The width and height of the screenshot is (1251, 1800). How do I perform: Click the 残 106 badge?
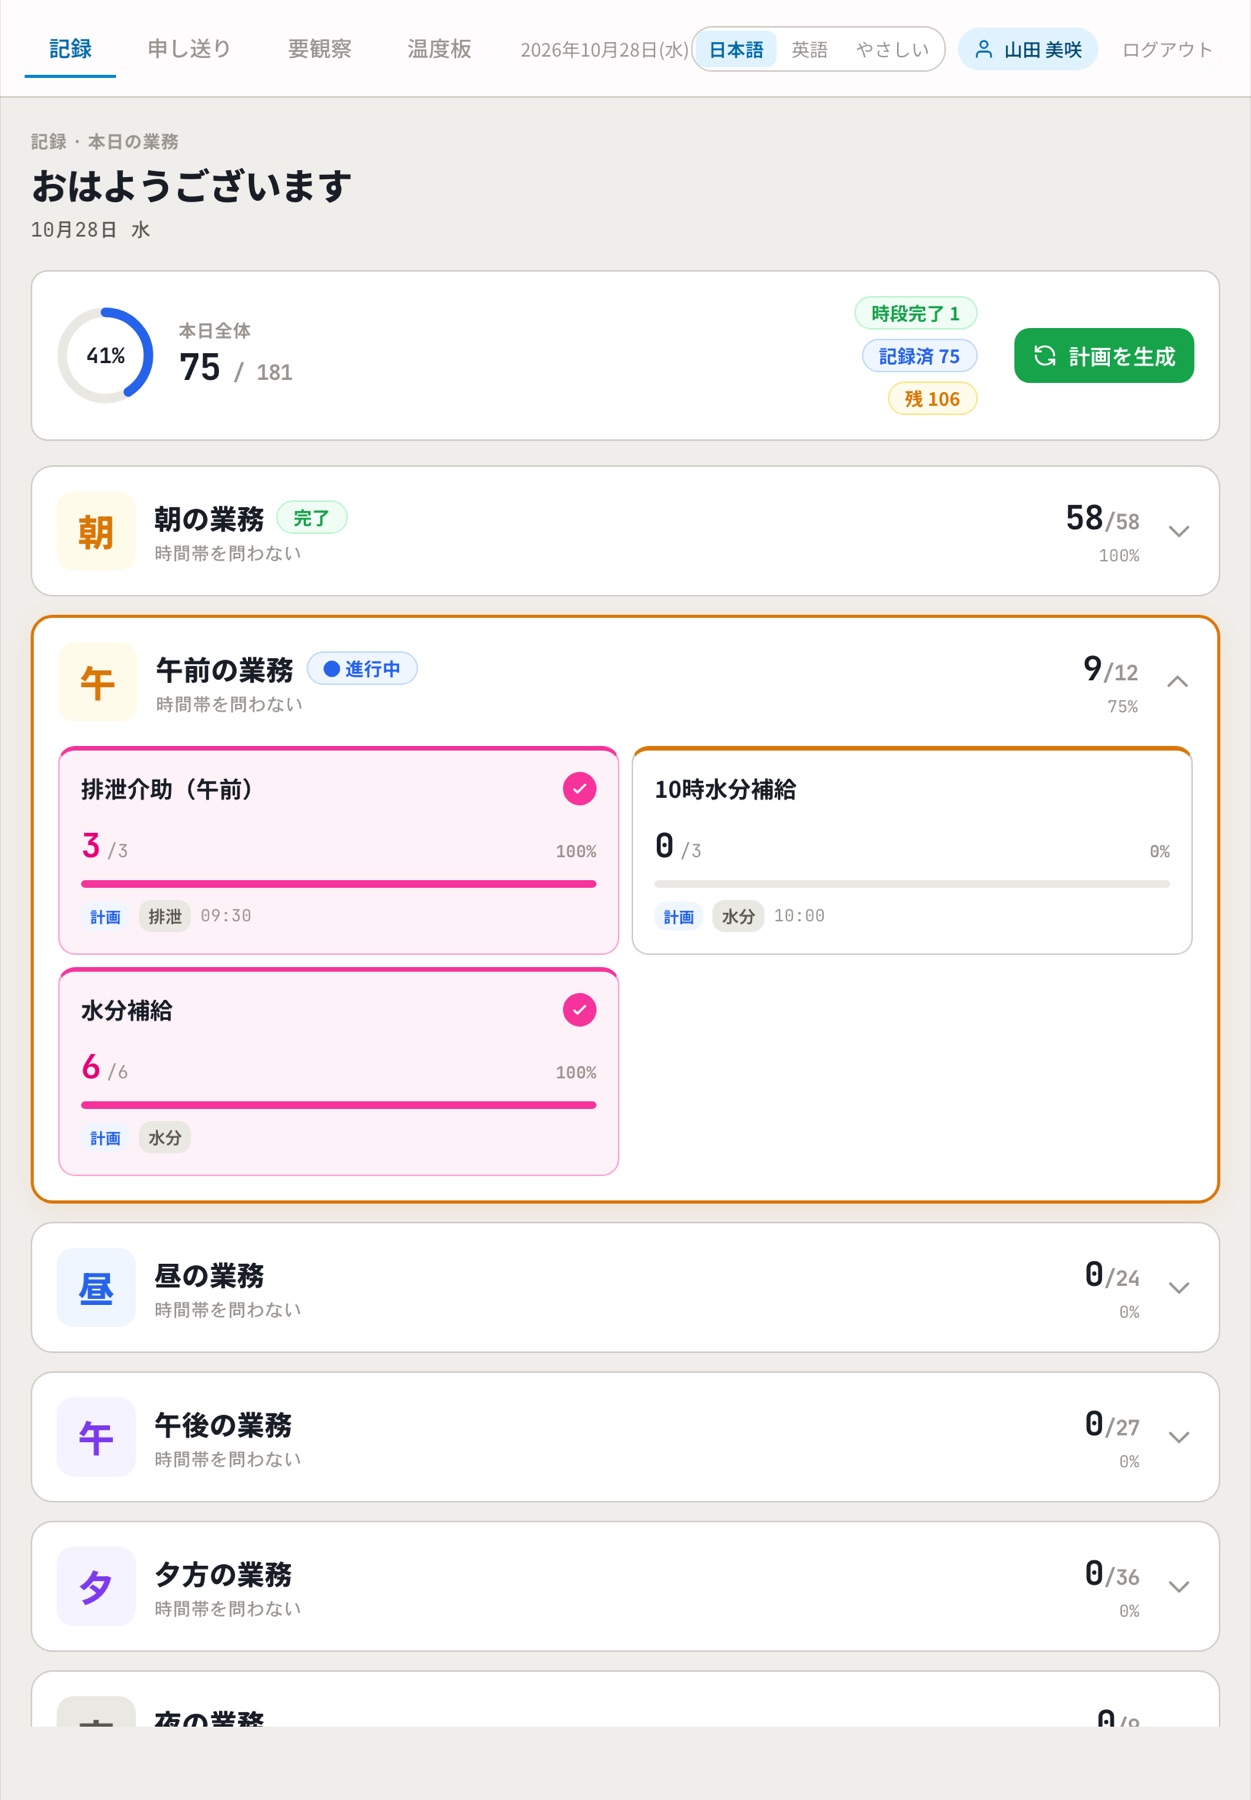(x=932, y=399)
